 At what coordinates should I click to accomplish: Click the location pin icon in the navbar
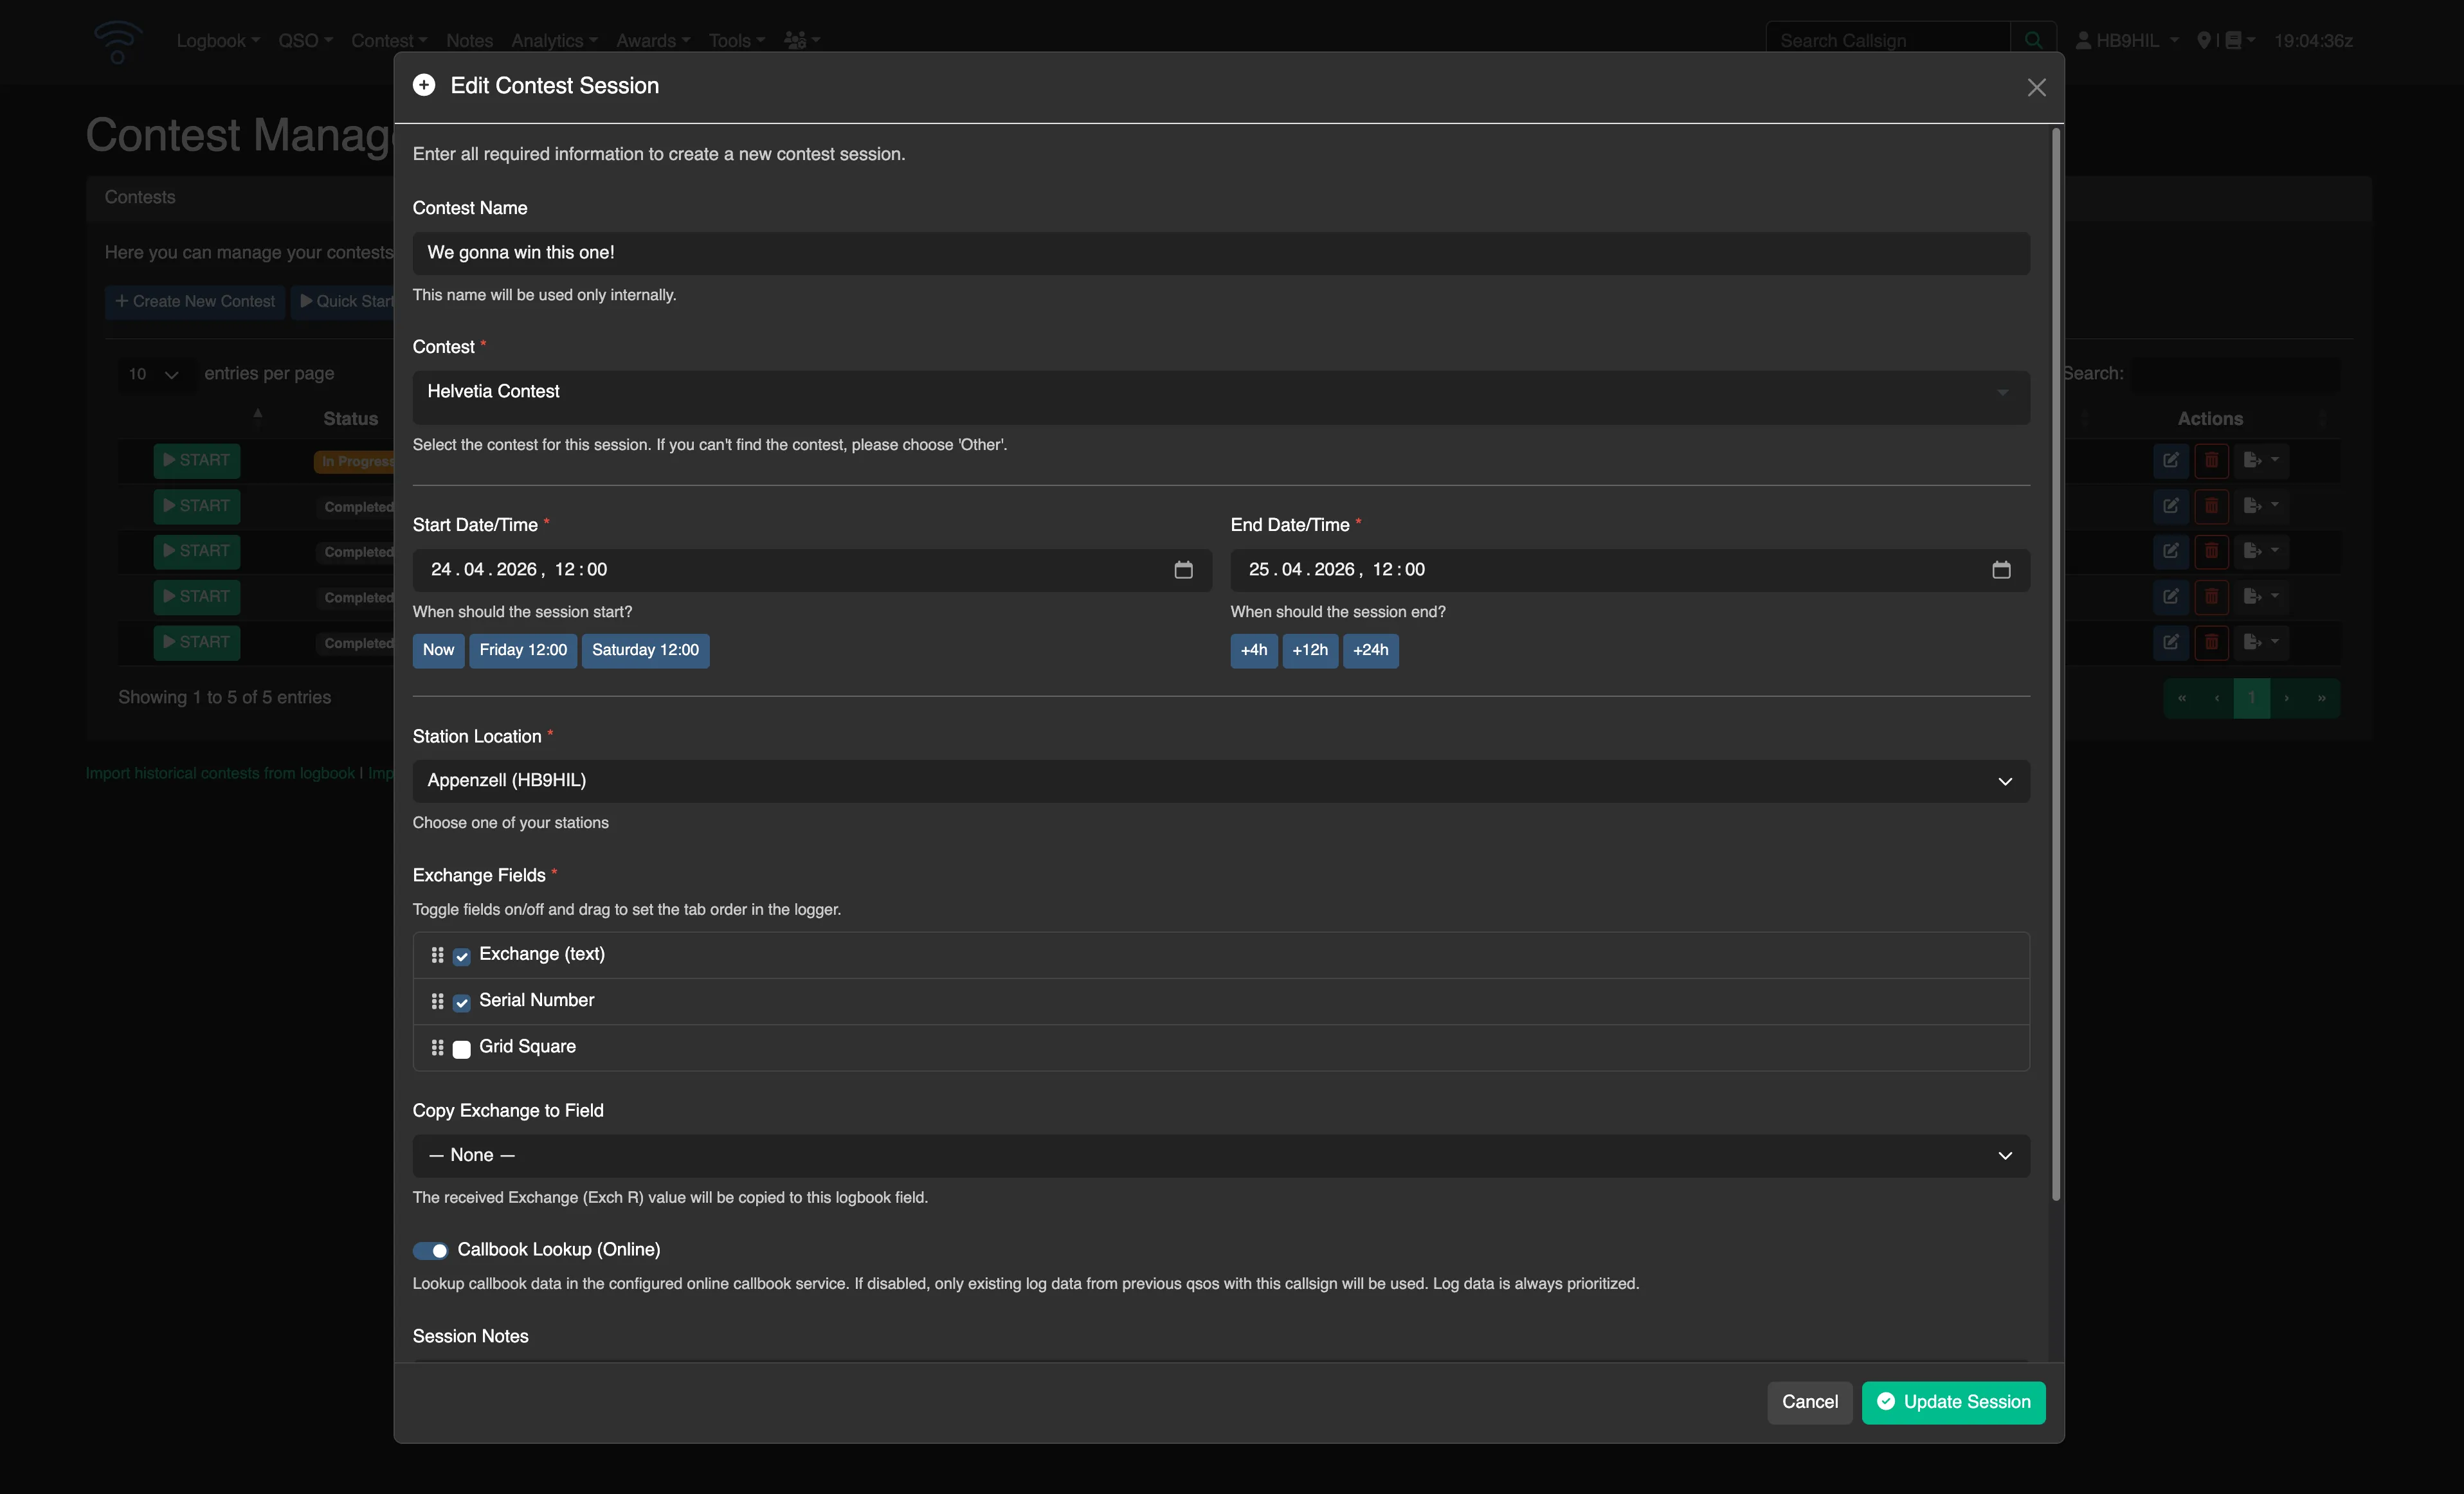click(x=2203, y=40)
